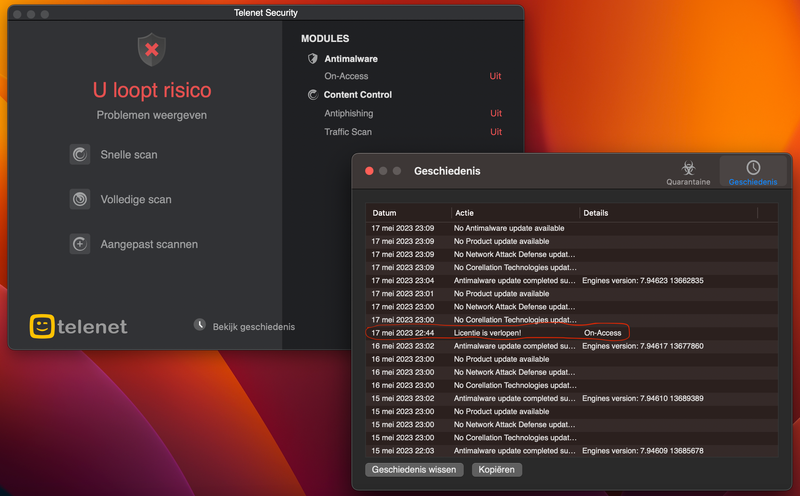Open Problemen weergeven link

[x=152, y=115]
